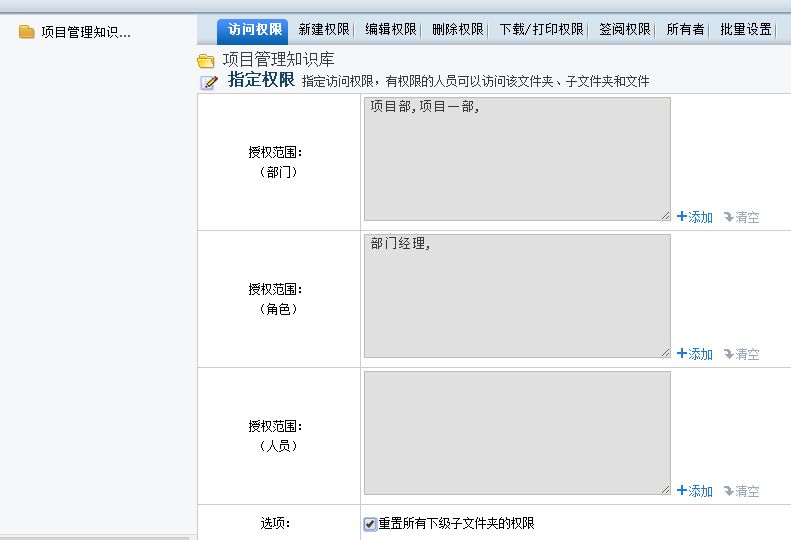
Task: Toggle the 重置所有下级子文件夹的权限 checkbox
Action: click(x=370, y=524)
